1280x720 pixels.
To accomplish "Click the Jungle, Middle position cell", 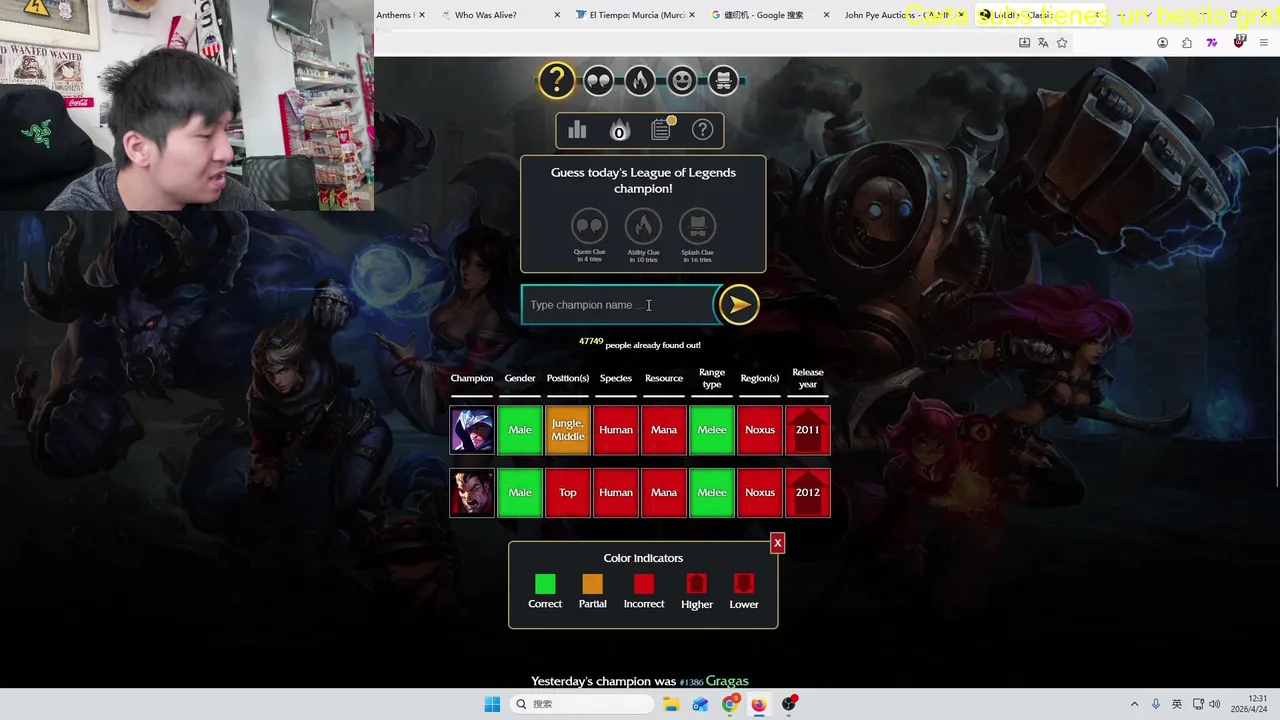I will pos(568,430).
